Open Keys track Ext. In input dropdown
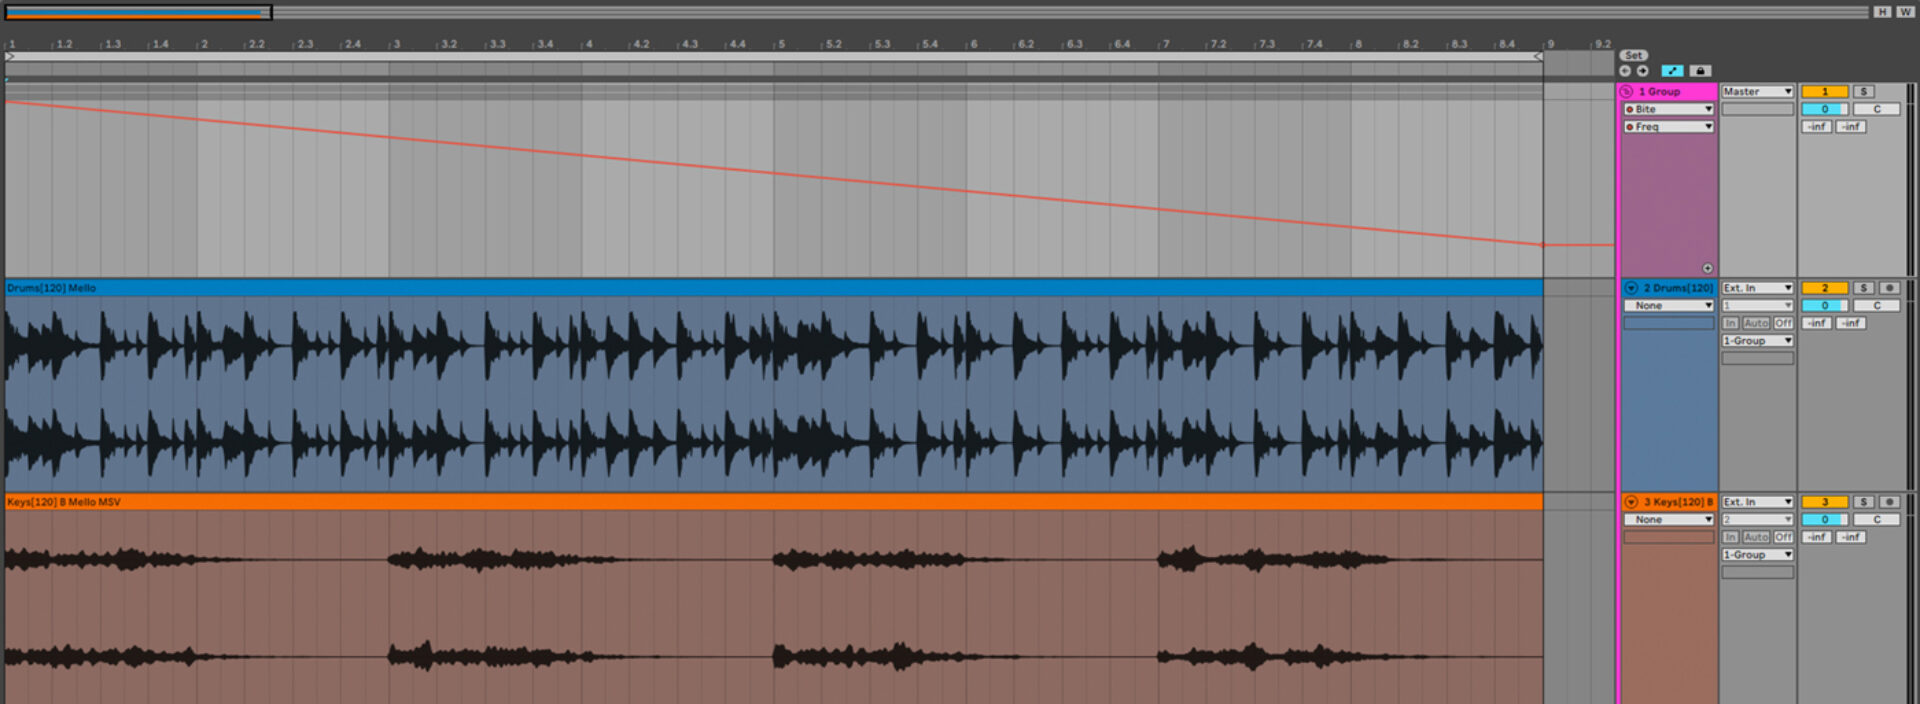The height and width of the screenshot is (704, 1920). pos(1757,502)
